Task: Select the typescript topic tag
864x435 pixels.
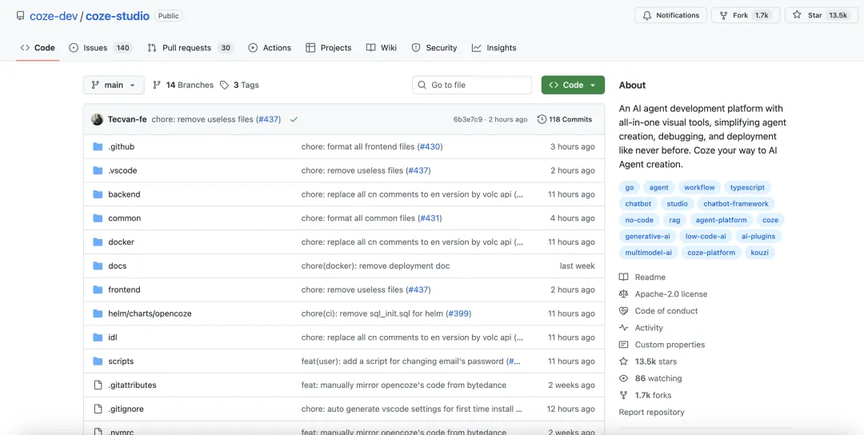Action: click(x=748, y=187)
